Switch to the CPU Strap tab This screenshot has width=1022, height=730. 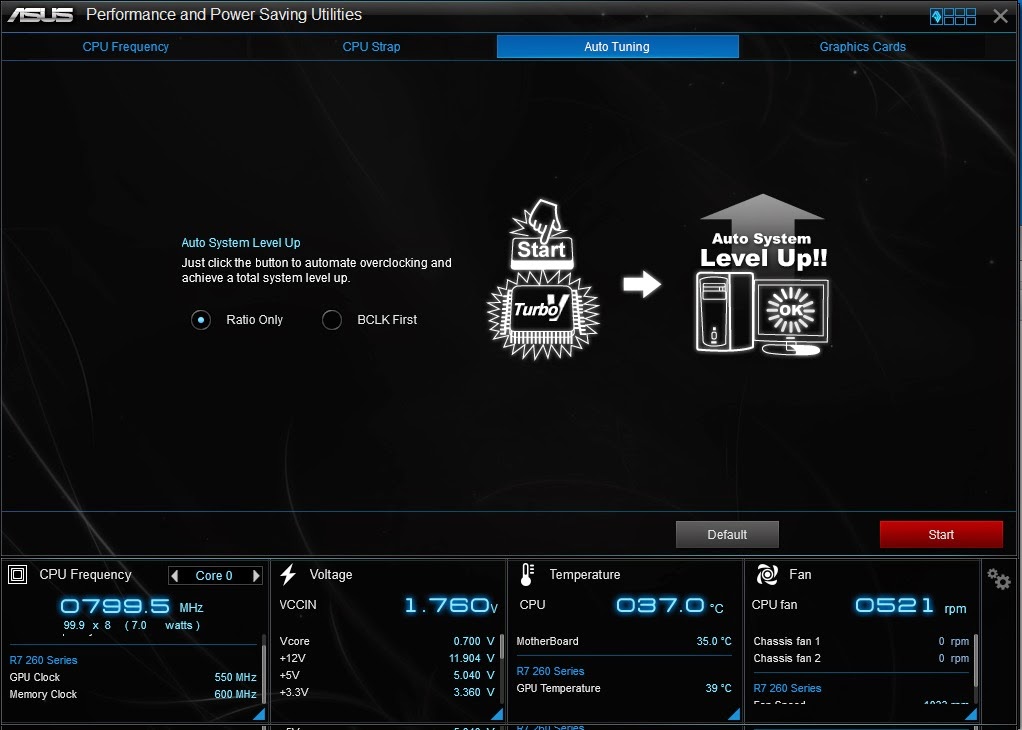372,47
